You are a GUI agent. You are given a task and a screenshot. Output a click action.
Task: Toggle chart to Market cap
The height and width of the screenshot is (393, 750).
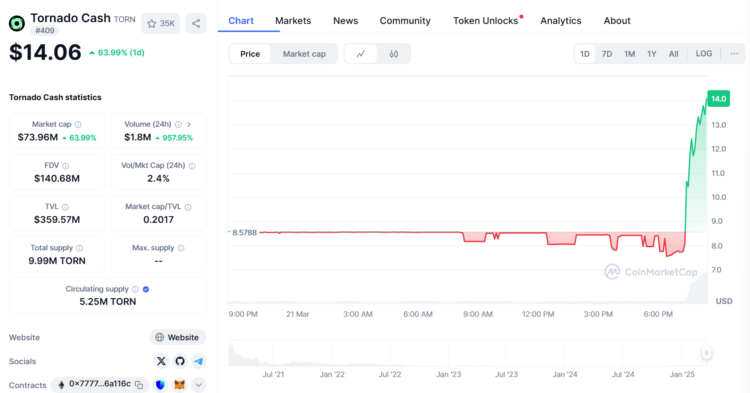(x=304, y=54)
